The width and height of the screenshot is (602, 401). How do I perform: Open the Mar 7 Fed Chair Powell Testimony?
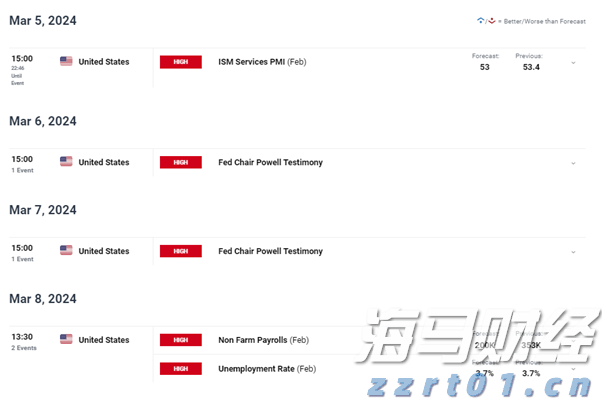point(270,251)
